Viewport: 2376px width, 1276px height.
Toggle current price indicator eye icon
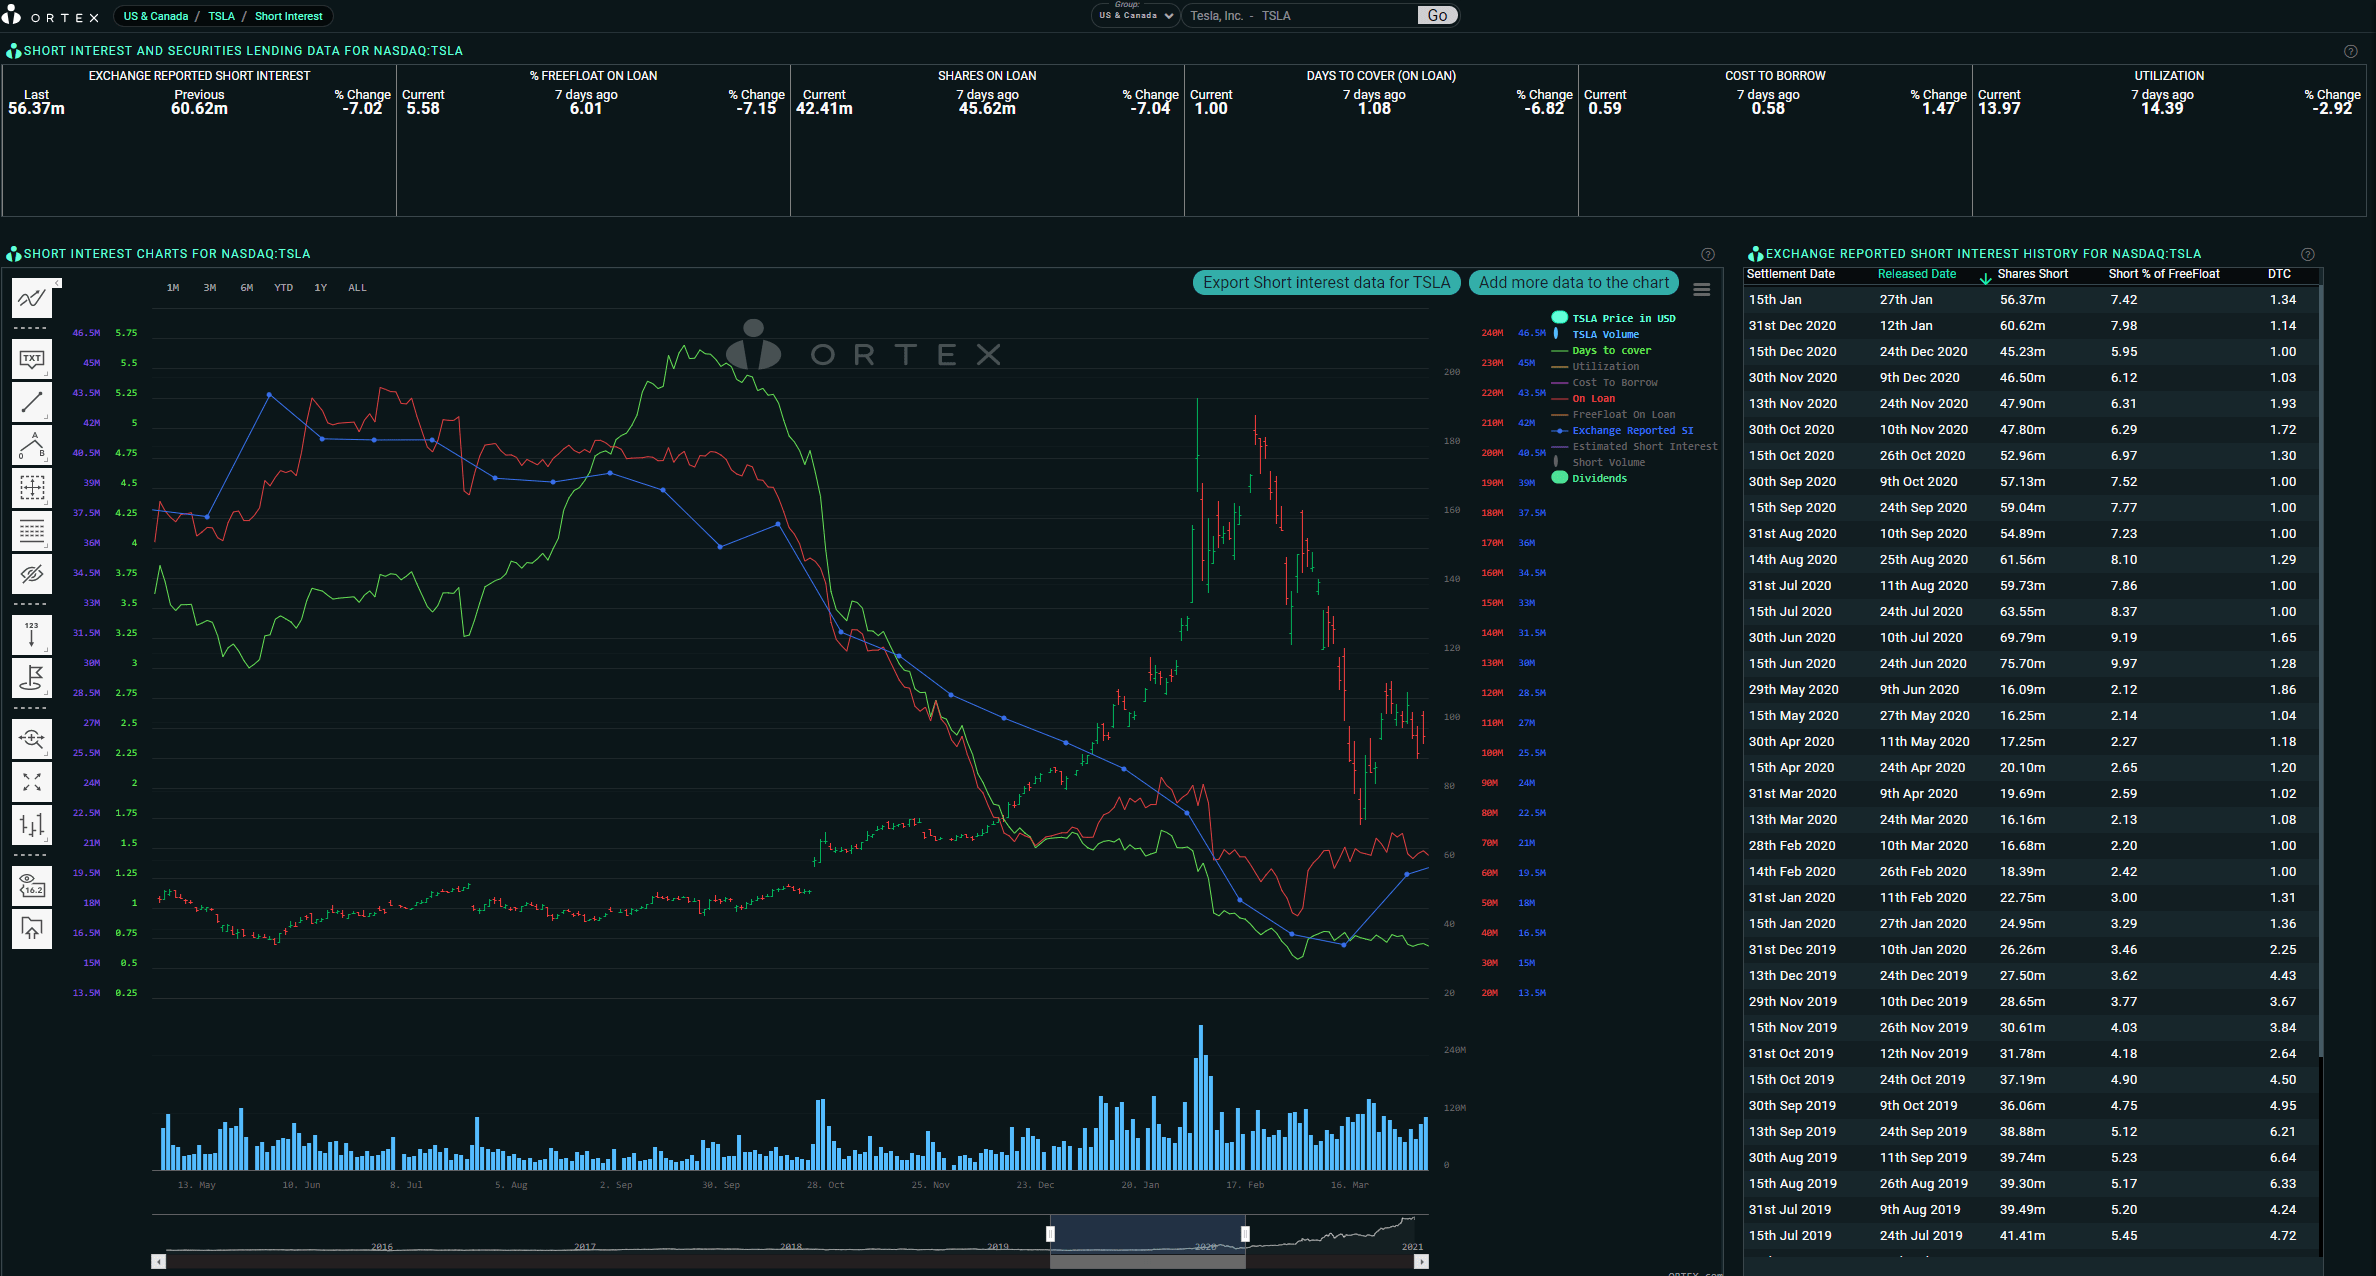[x=32, y=885]
